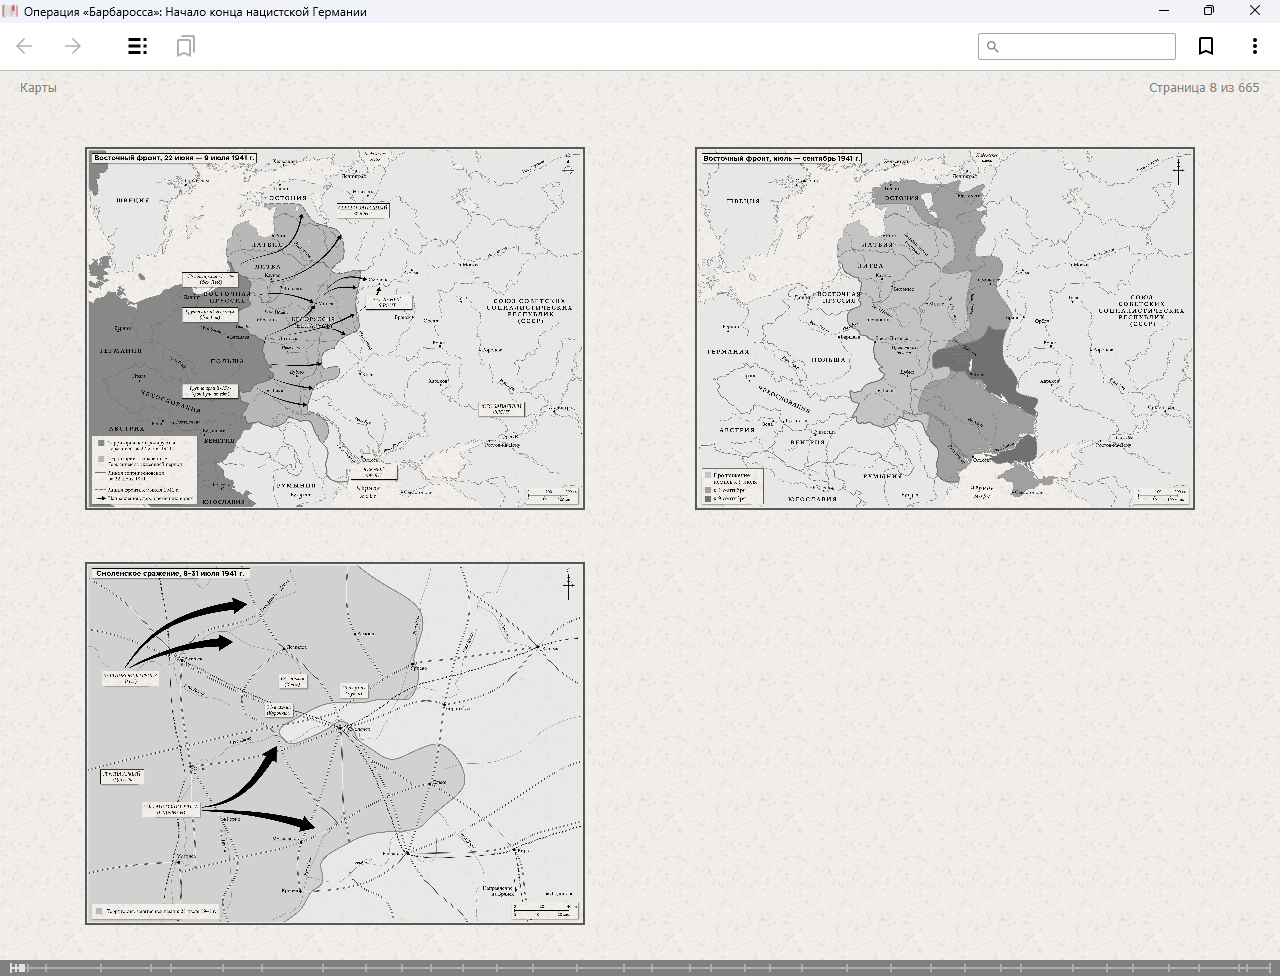
Task: Open the table of contents list
Action: (138, 46)
